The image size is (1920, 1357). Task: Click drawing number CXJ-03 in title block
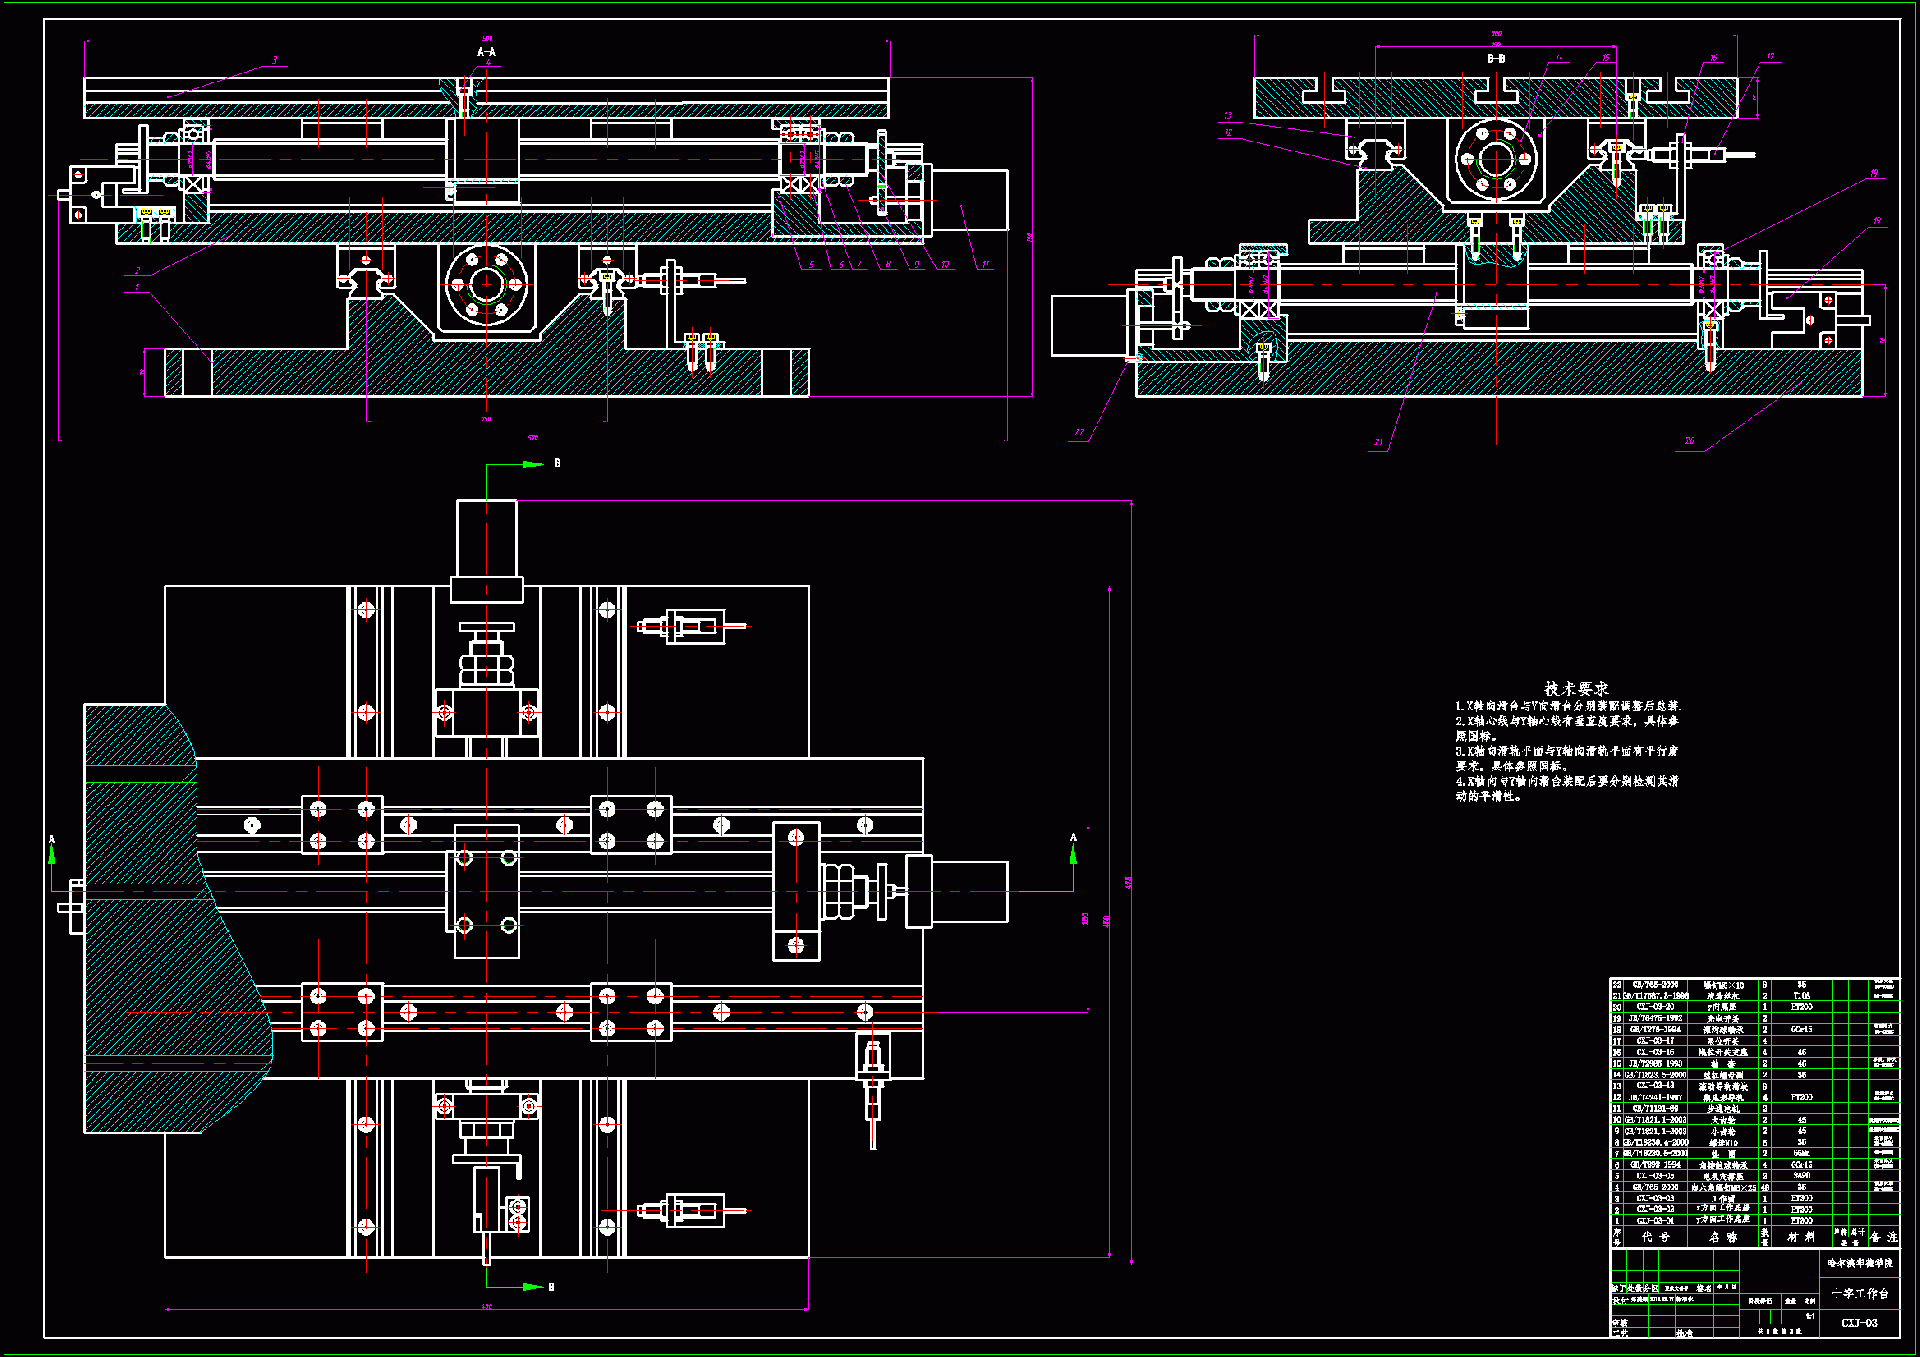1859,1323
